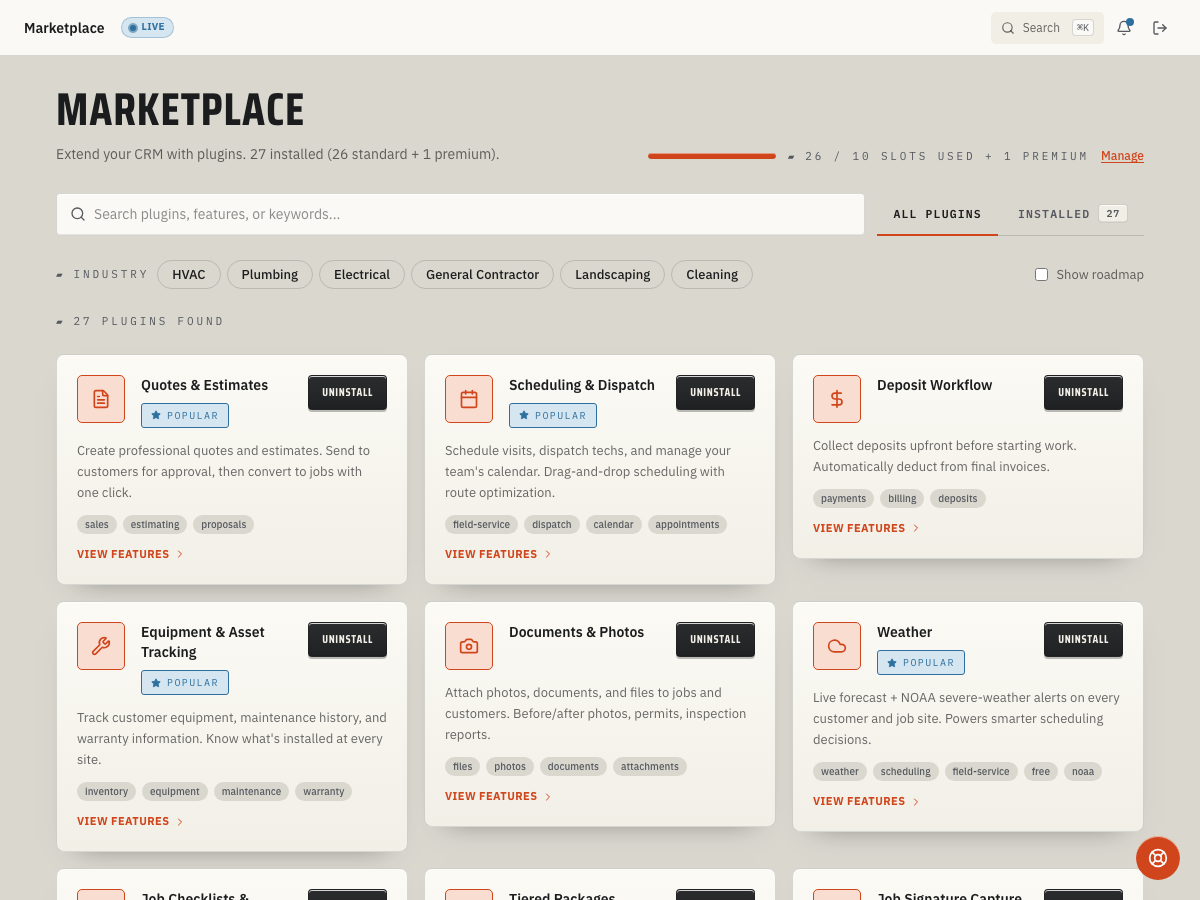The height and width of the screenshot is (900, 1200).
Task: Open the notifications bell
Action: tap(1124, 28)
